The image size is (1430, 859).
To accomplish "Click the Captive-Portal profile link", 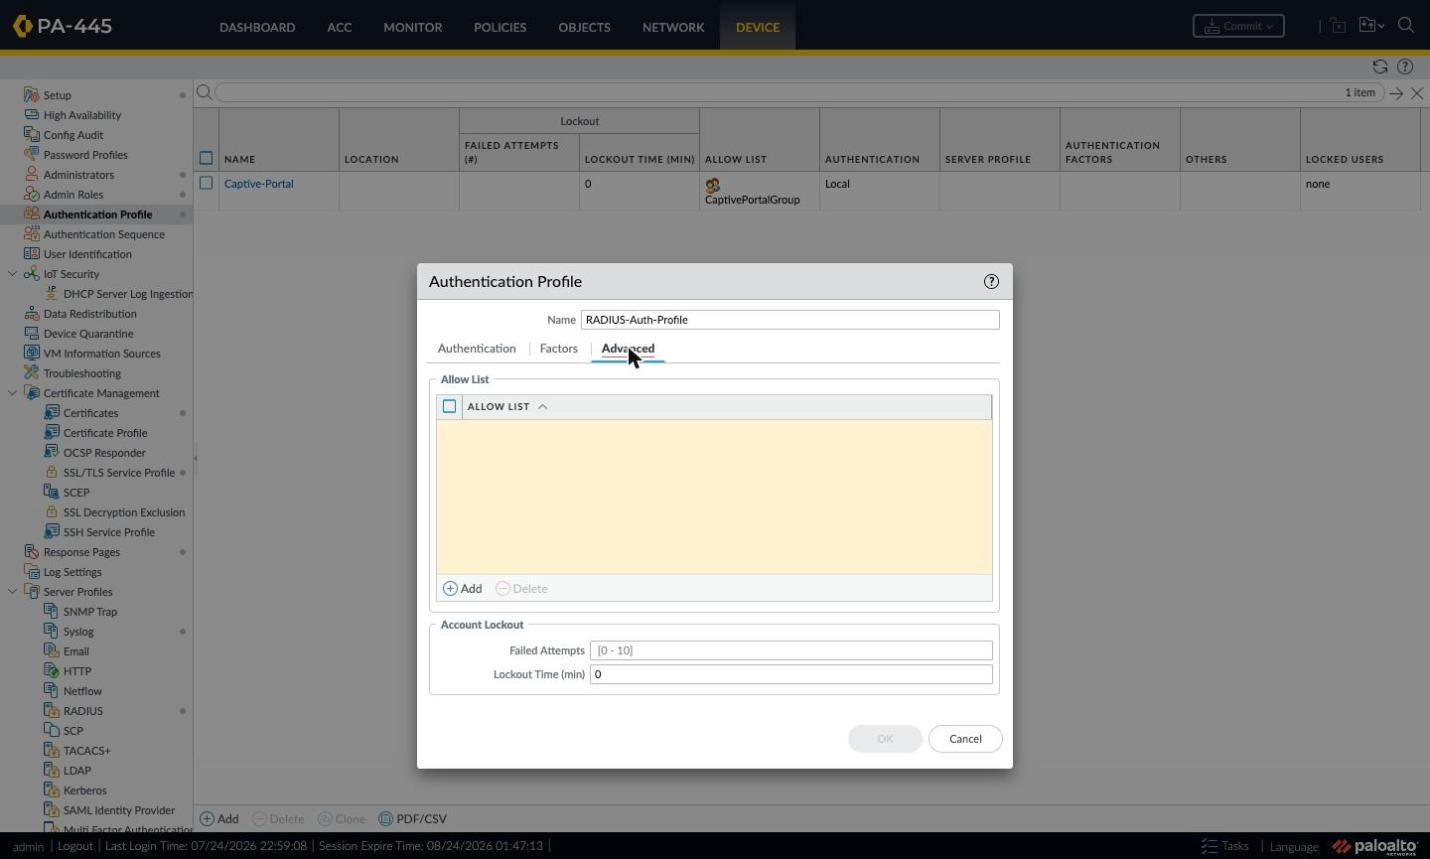I will (x=259, y=184).
